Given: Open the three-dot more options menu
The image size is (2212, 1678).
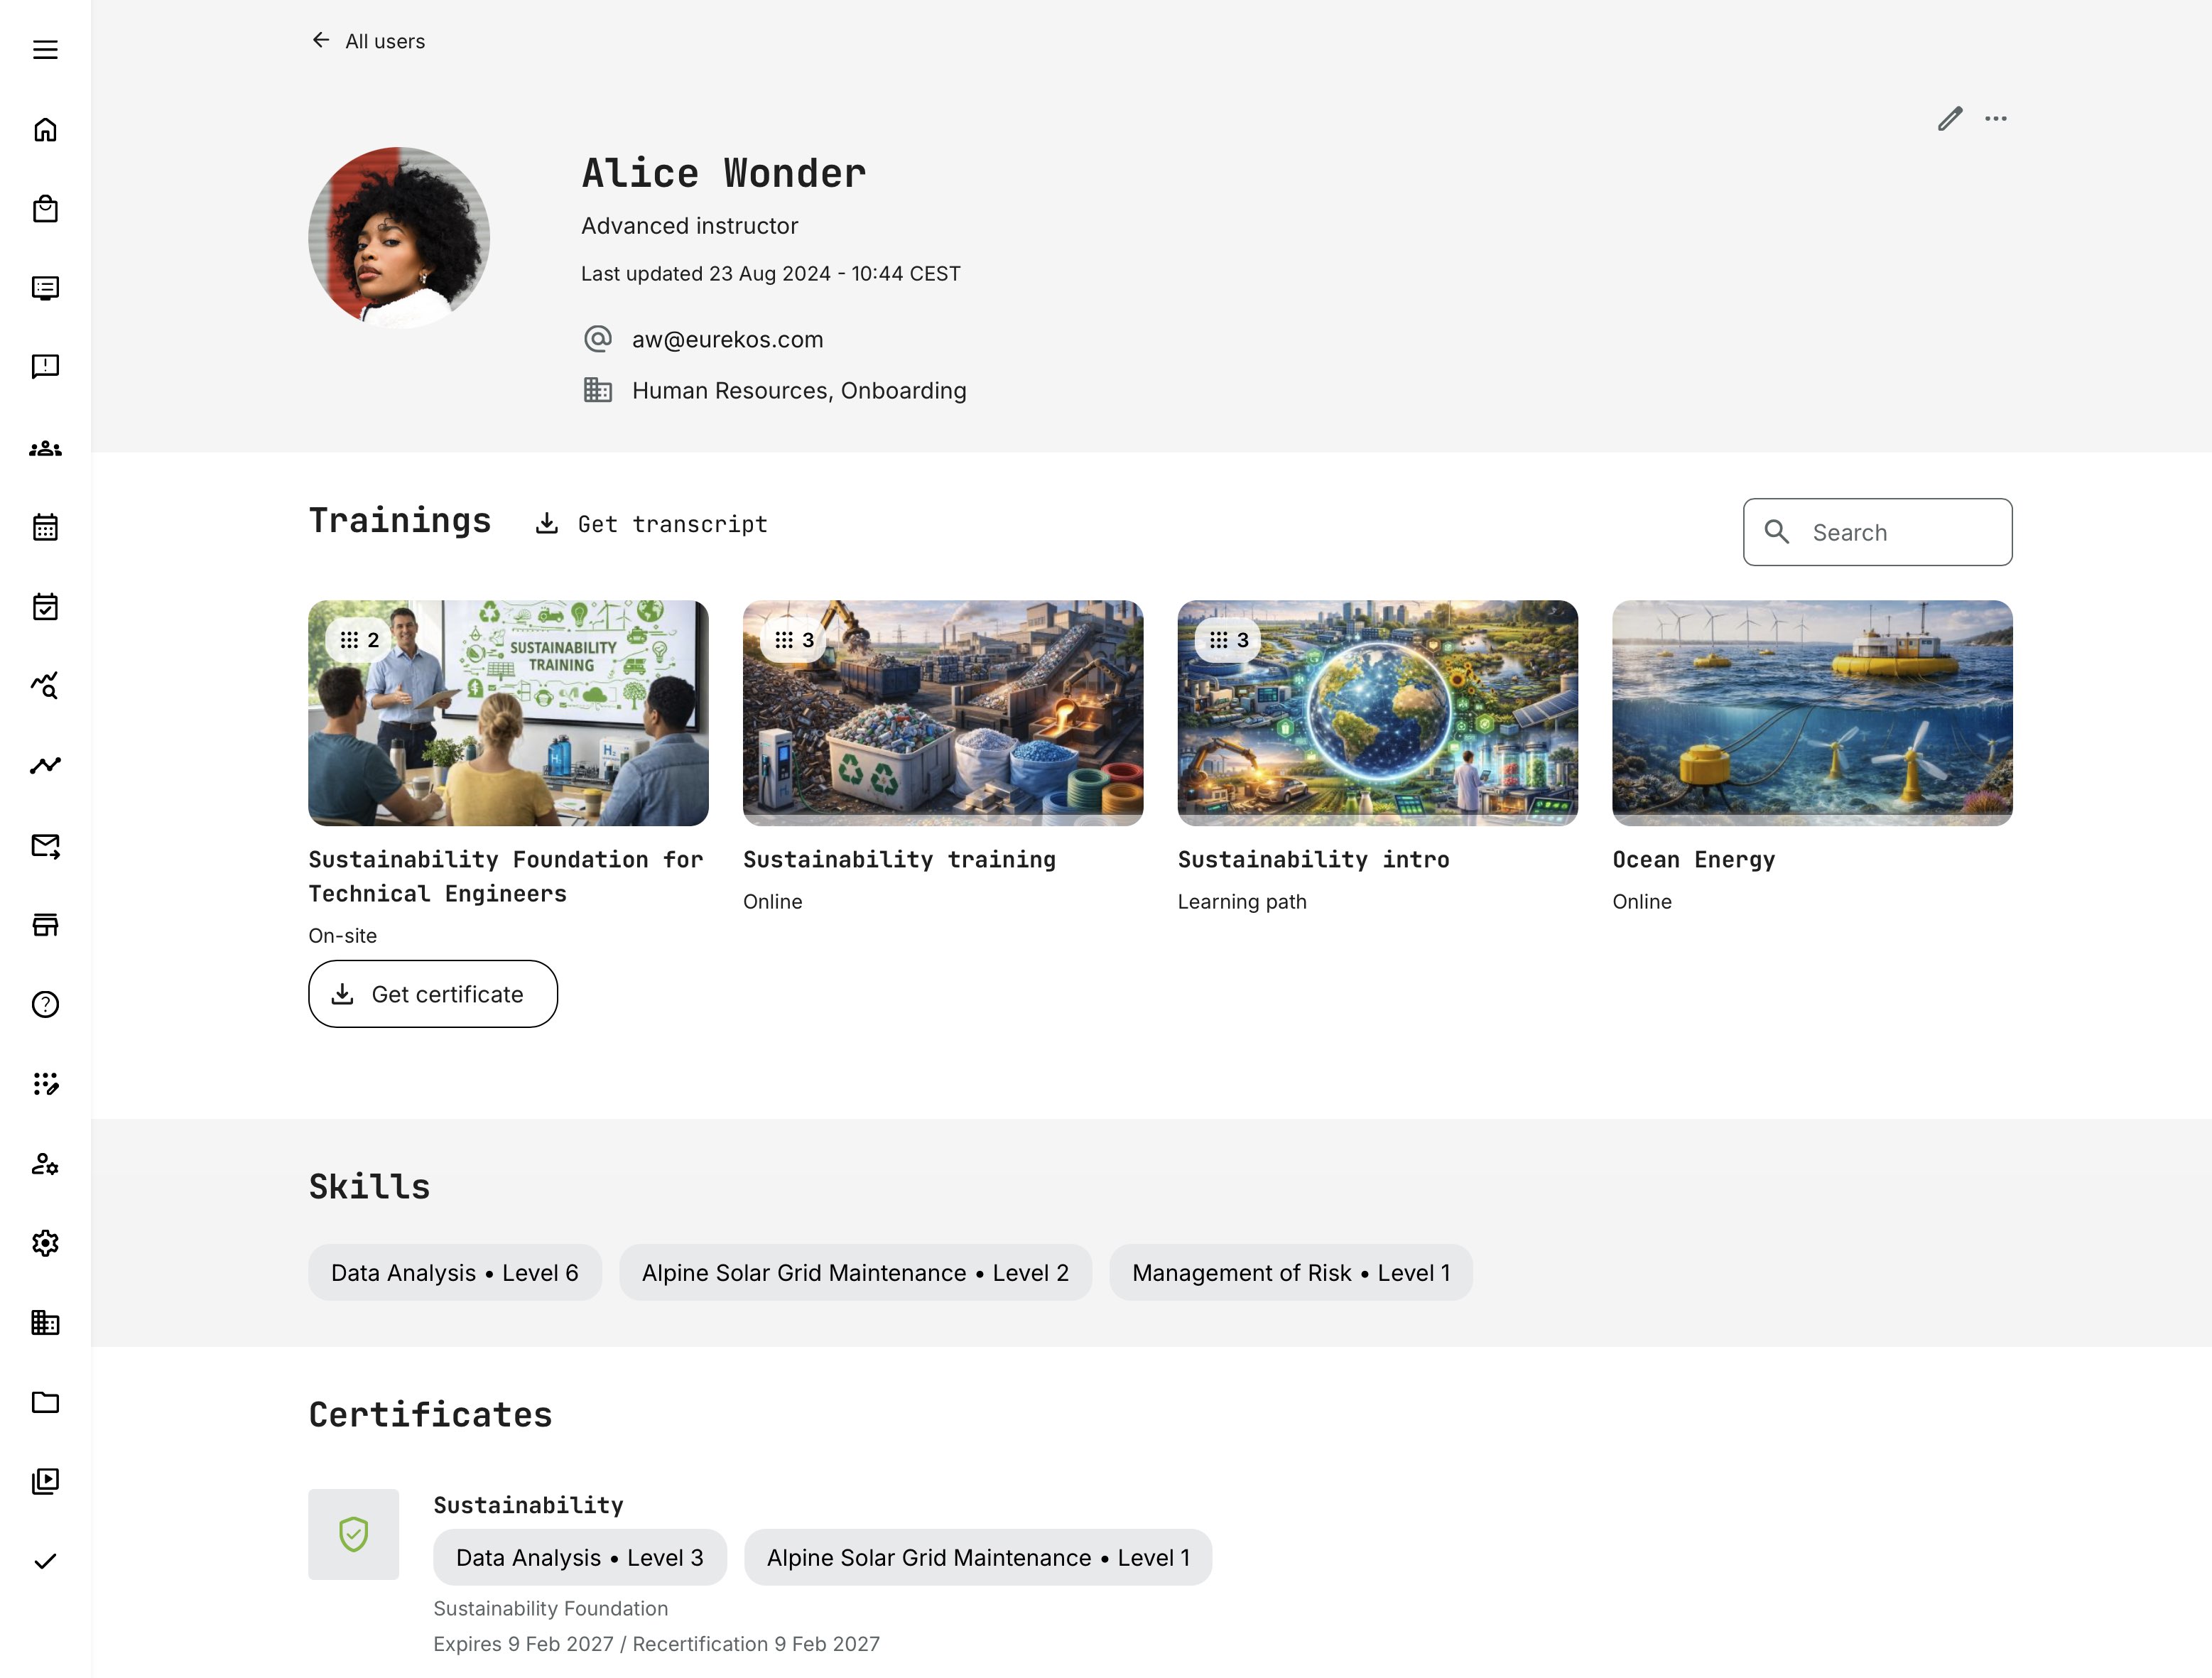Looking at the screenshot, I should coord(1996,118).
